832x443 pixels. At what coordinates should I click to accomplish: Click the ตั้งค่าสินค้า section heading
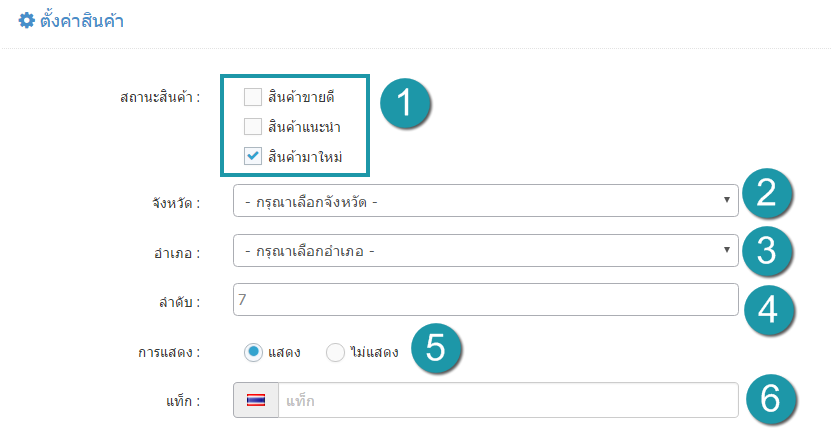pyautogui.click(x=82, y=21)
